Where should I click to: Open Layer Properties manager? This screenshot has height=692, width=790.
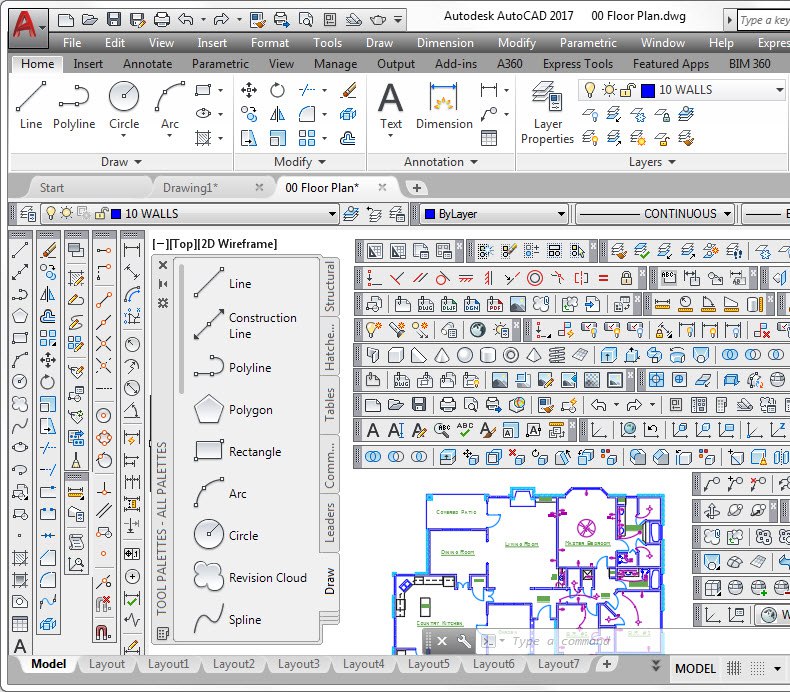click(547, 113)
